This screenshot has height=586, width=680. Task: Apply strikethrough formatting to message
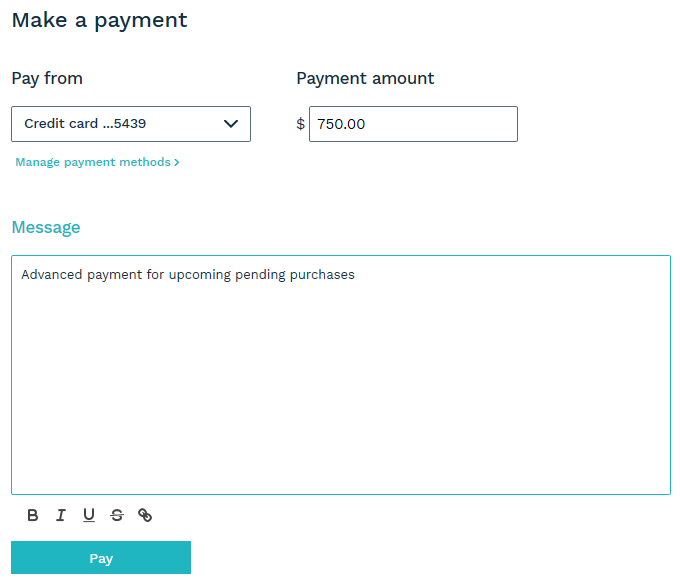pos(117,515)
